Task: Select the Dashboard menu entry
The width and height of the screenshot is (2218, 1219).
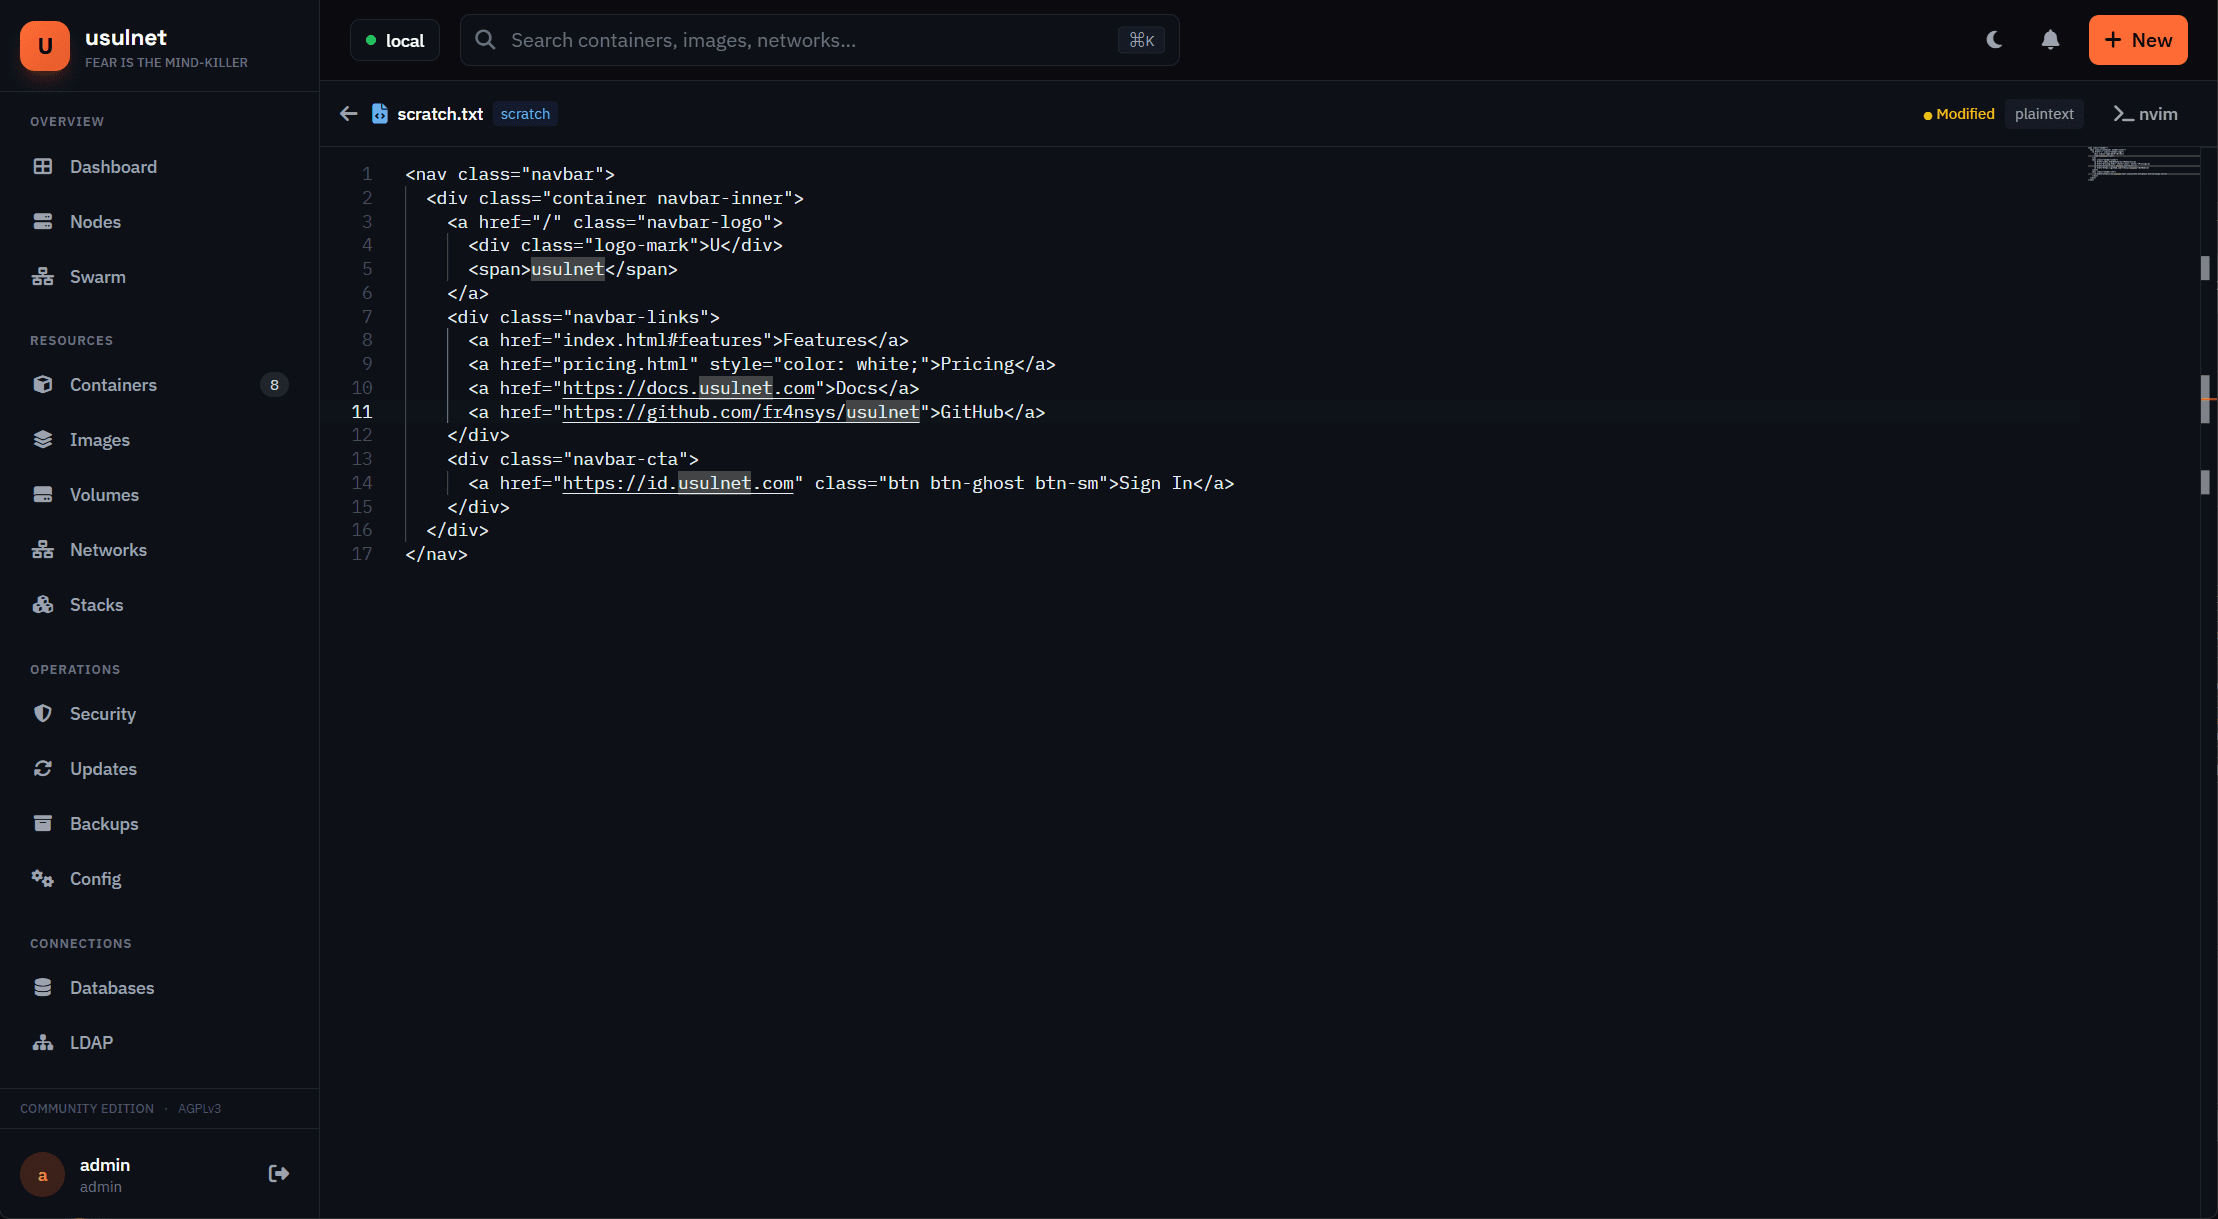Action: (112, 166)
